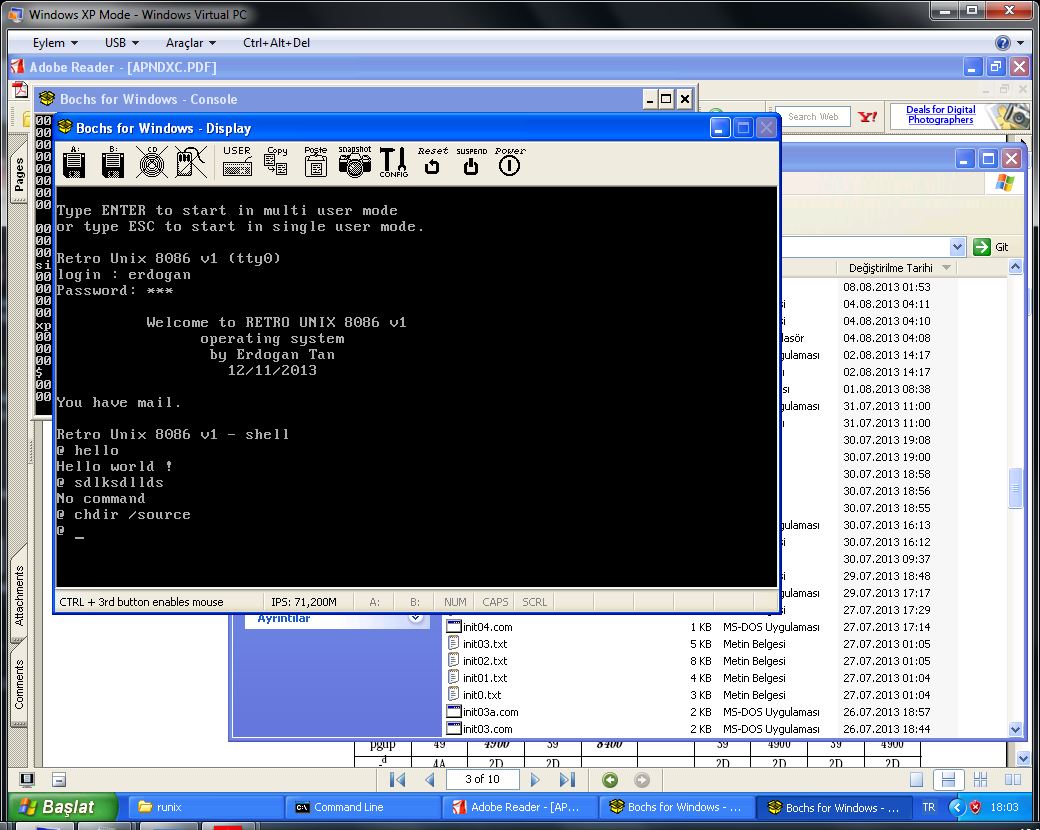
Task: Click the Bochs Power icon
Action: 509,161
